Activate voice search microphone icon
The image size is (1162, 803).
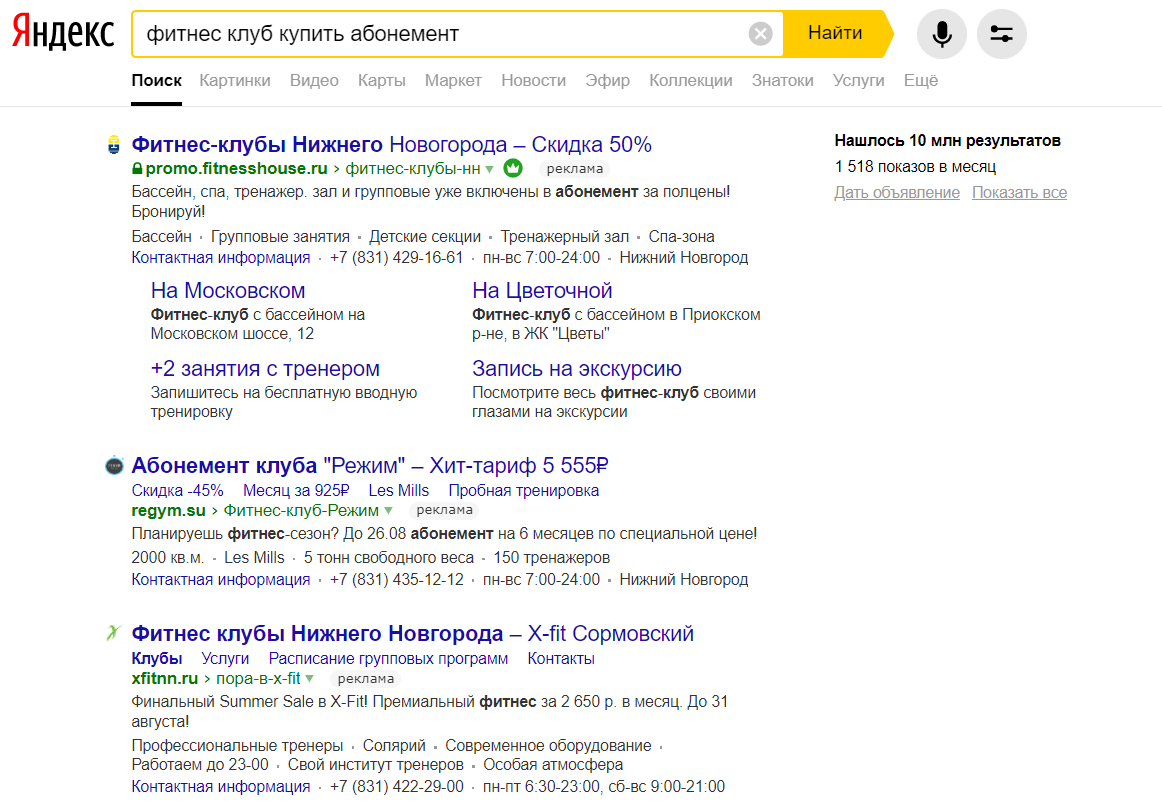point(942,34)
